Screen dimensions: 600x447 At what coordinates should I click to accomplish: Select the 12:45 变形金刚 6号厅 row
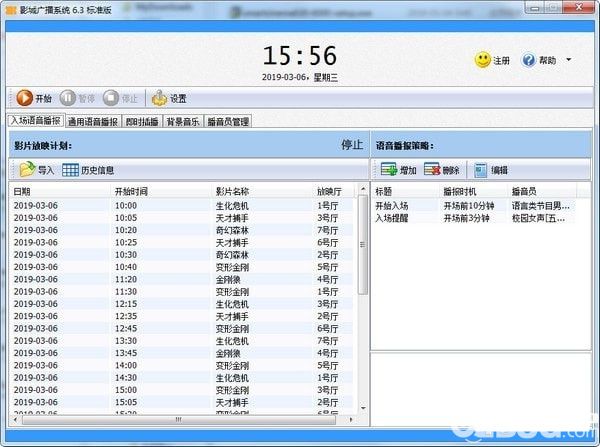click(181, 328)
